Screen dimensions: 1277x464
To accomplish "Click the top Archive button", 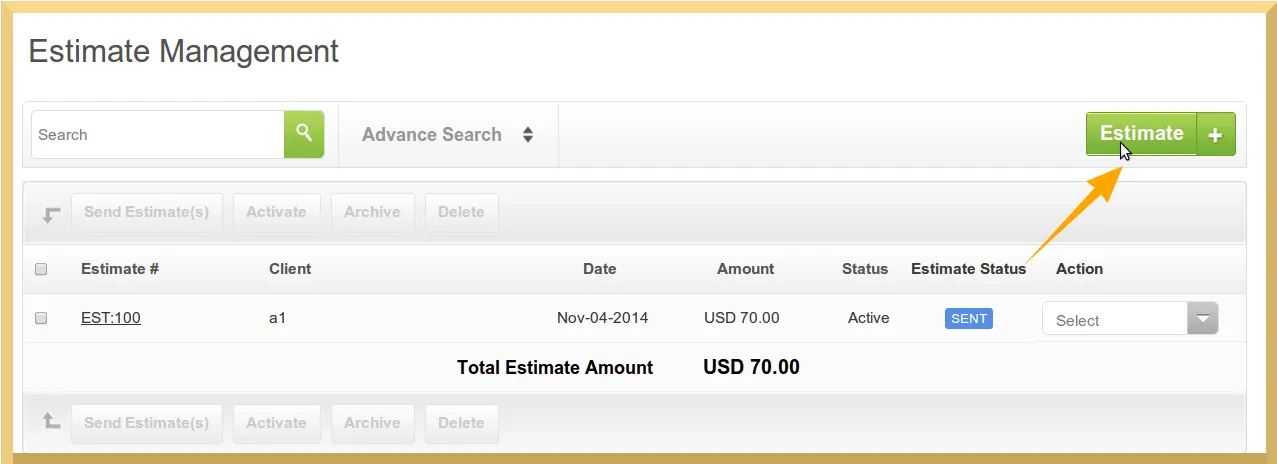I will click(x=372, y=212).
